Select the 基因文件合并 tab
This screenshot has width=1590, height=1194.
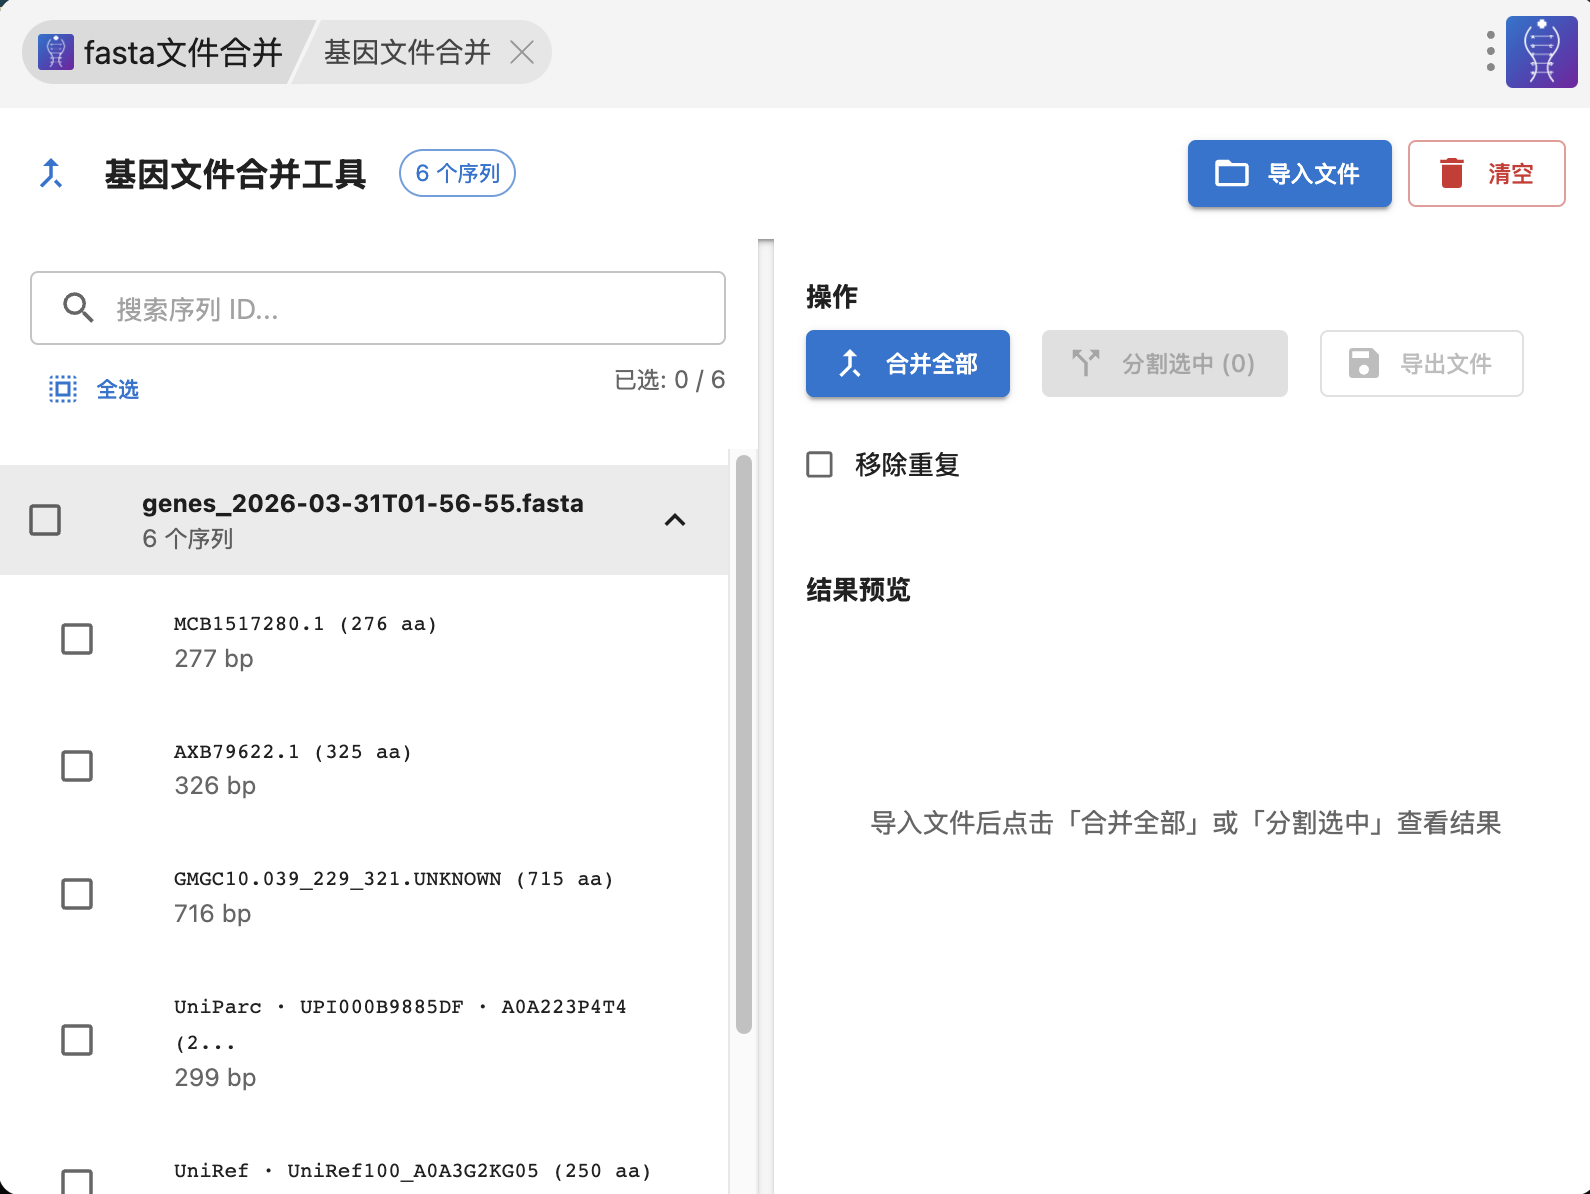[407, 52]
